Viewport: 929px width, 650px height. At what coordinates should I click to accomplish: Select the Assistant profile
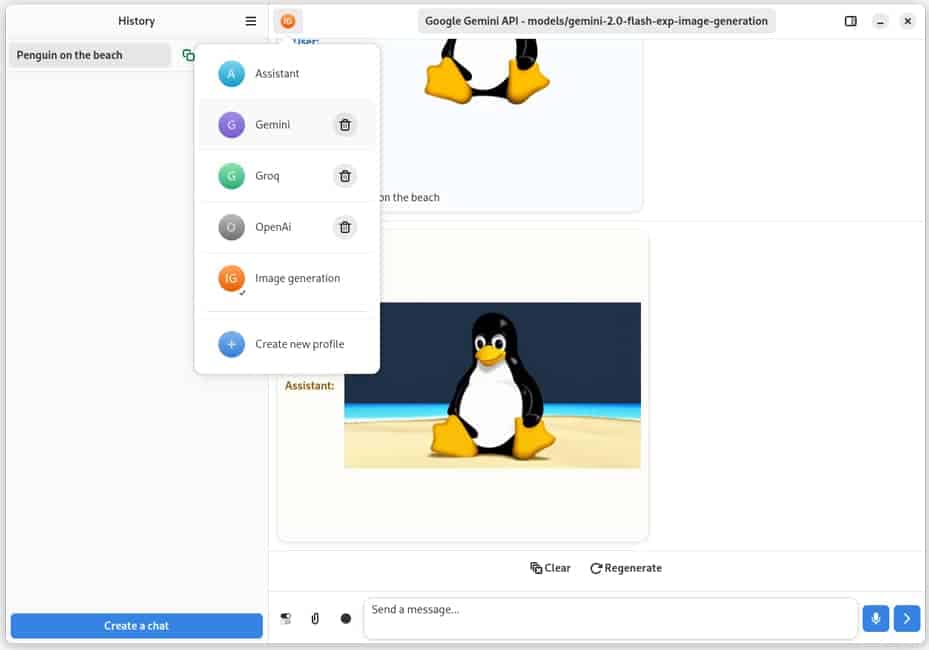[x=287, y=73]
